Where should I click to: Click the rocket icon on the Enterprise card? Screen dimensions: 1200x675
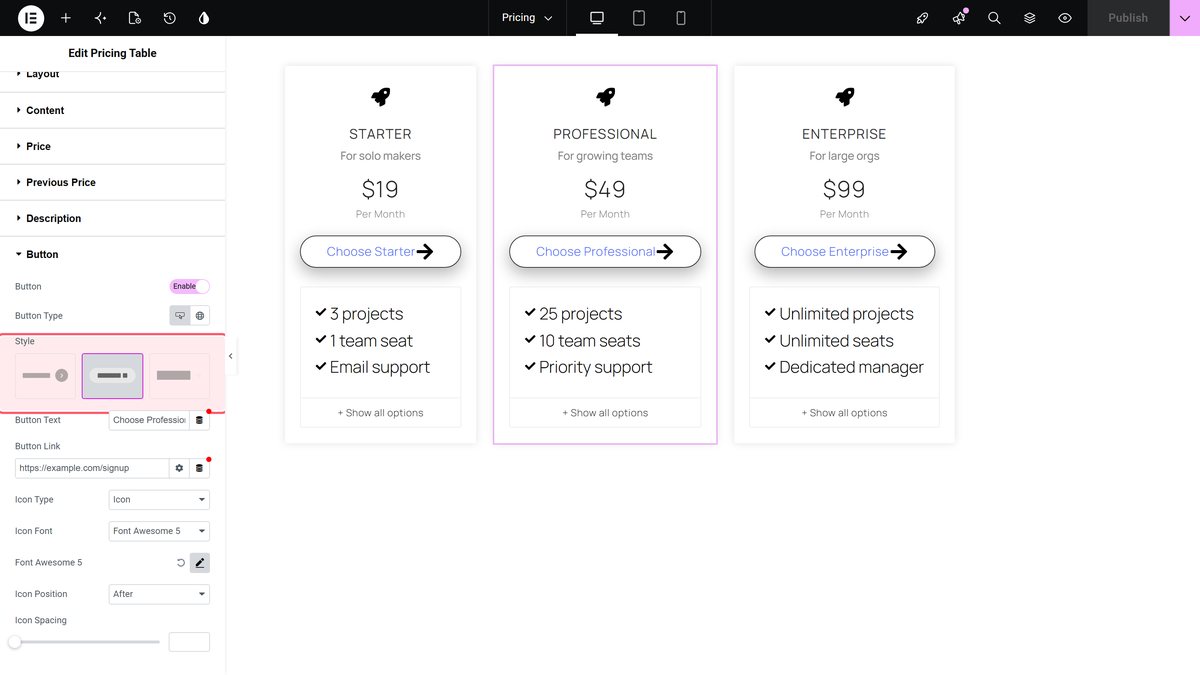[x=845, y=96]
